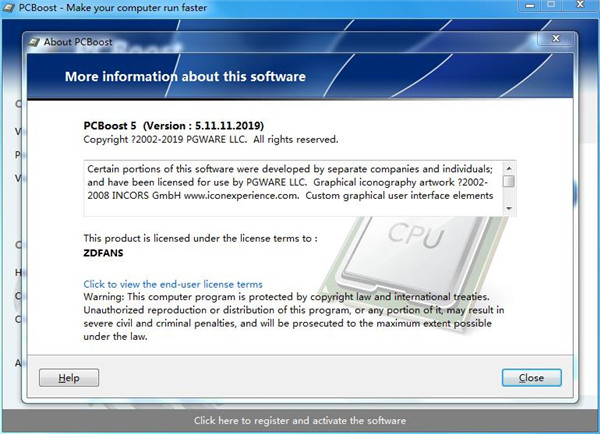Click the register and activate software bar
Image resolution: width=600 pixels, height=434 pixels.
pos(300,421)
